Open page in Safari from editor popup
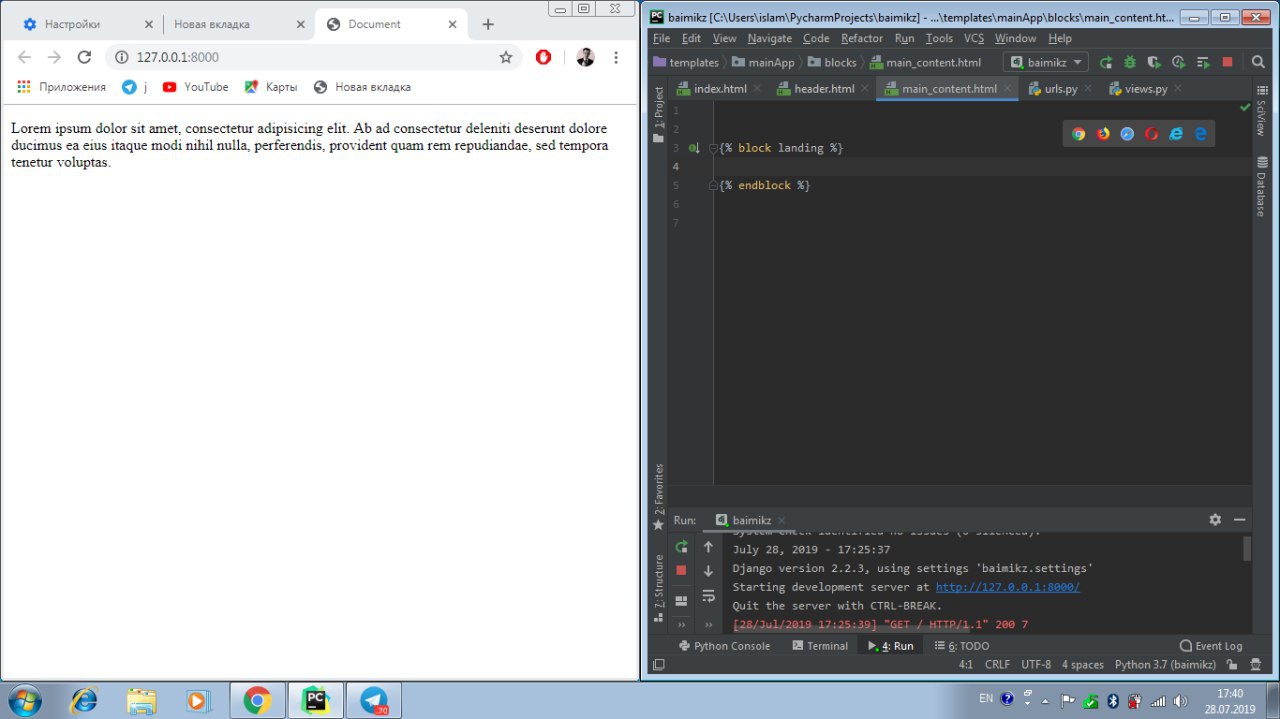This screenshot has height=719, width=1280. coord(1127,134)
